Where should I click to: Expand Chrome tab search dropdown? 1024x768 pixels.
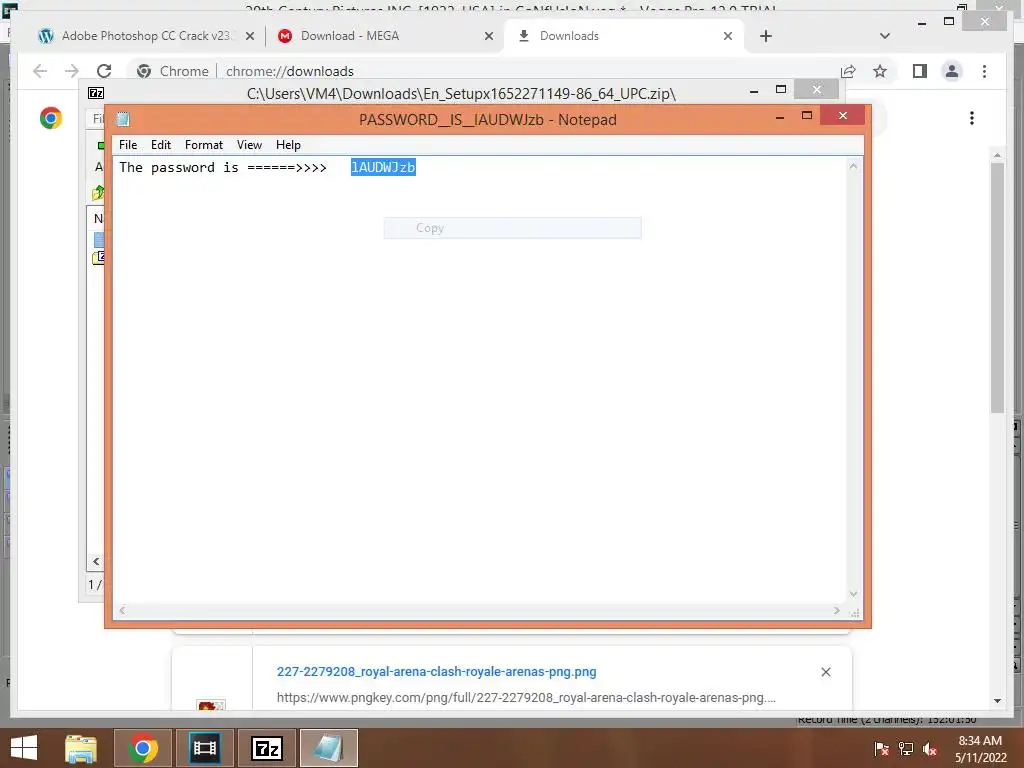coord(885,36)
